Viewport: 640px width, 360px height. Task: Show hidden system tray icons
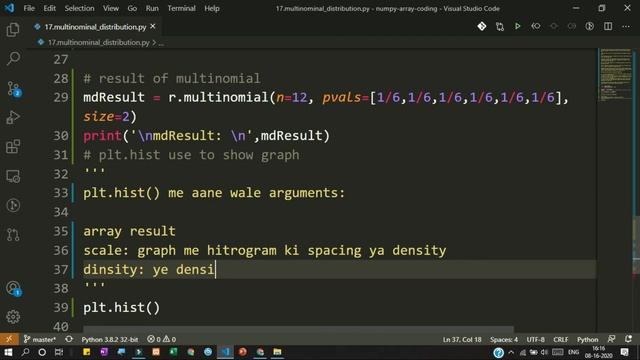click(x=511, y=352)
